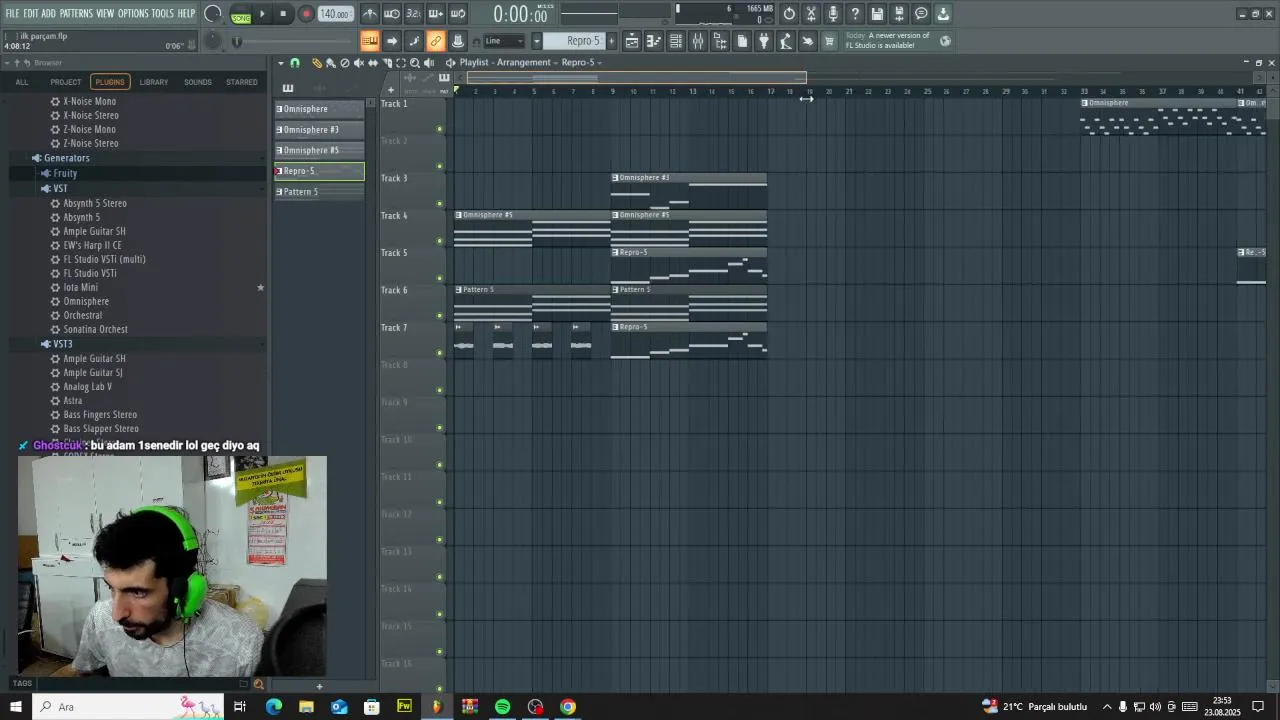The image size is (1280, 720).
Task: Select Pattern 5 in pattern picker
Action: pos(320,192)
